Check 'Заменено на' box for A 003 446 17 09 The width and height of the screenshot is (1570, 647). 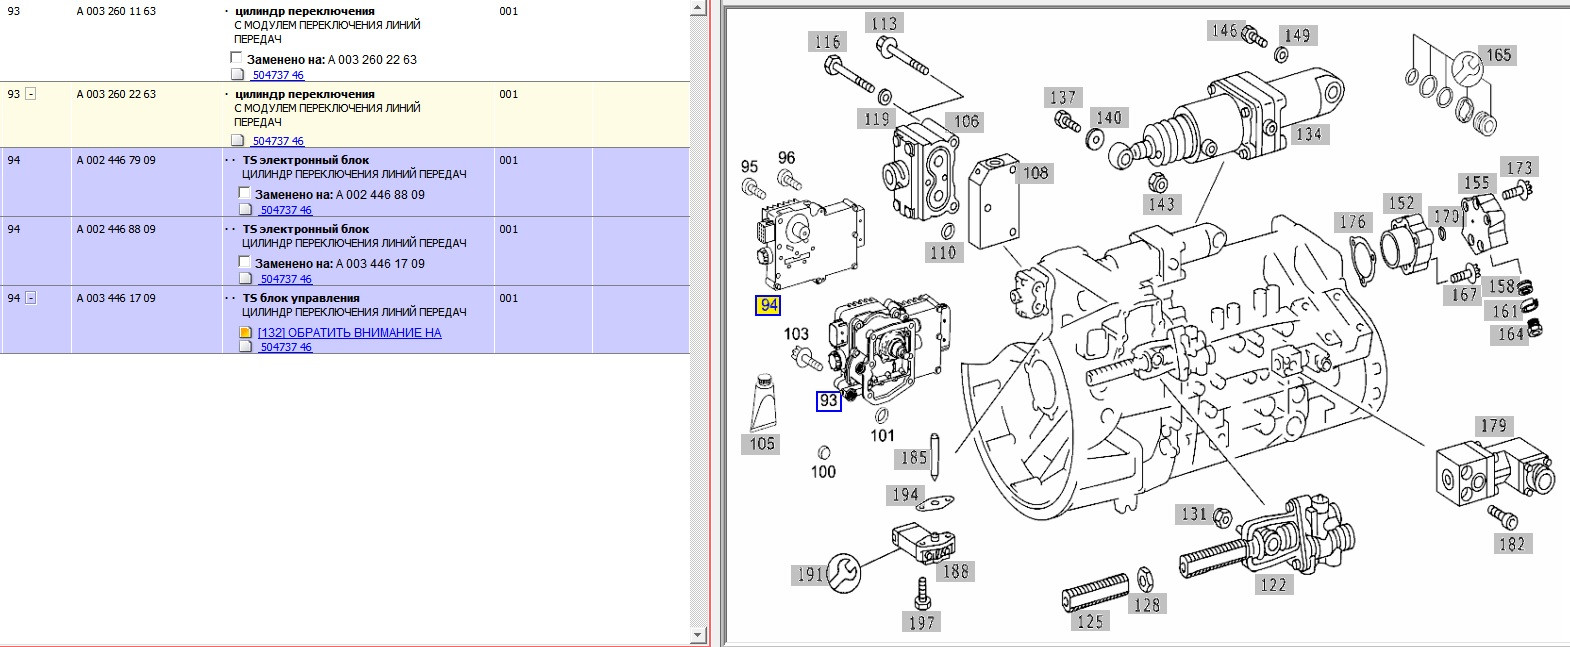click(x=244, y=263)
